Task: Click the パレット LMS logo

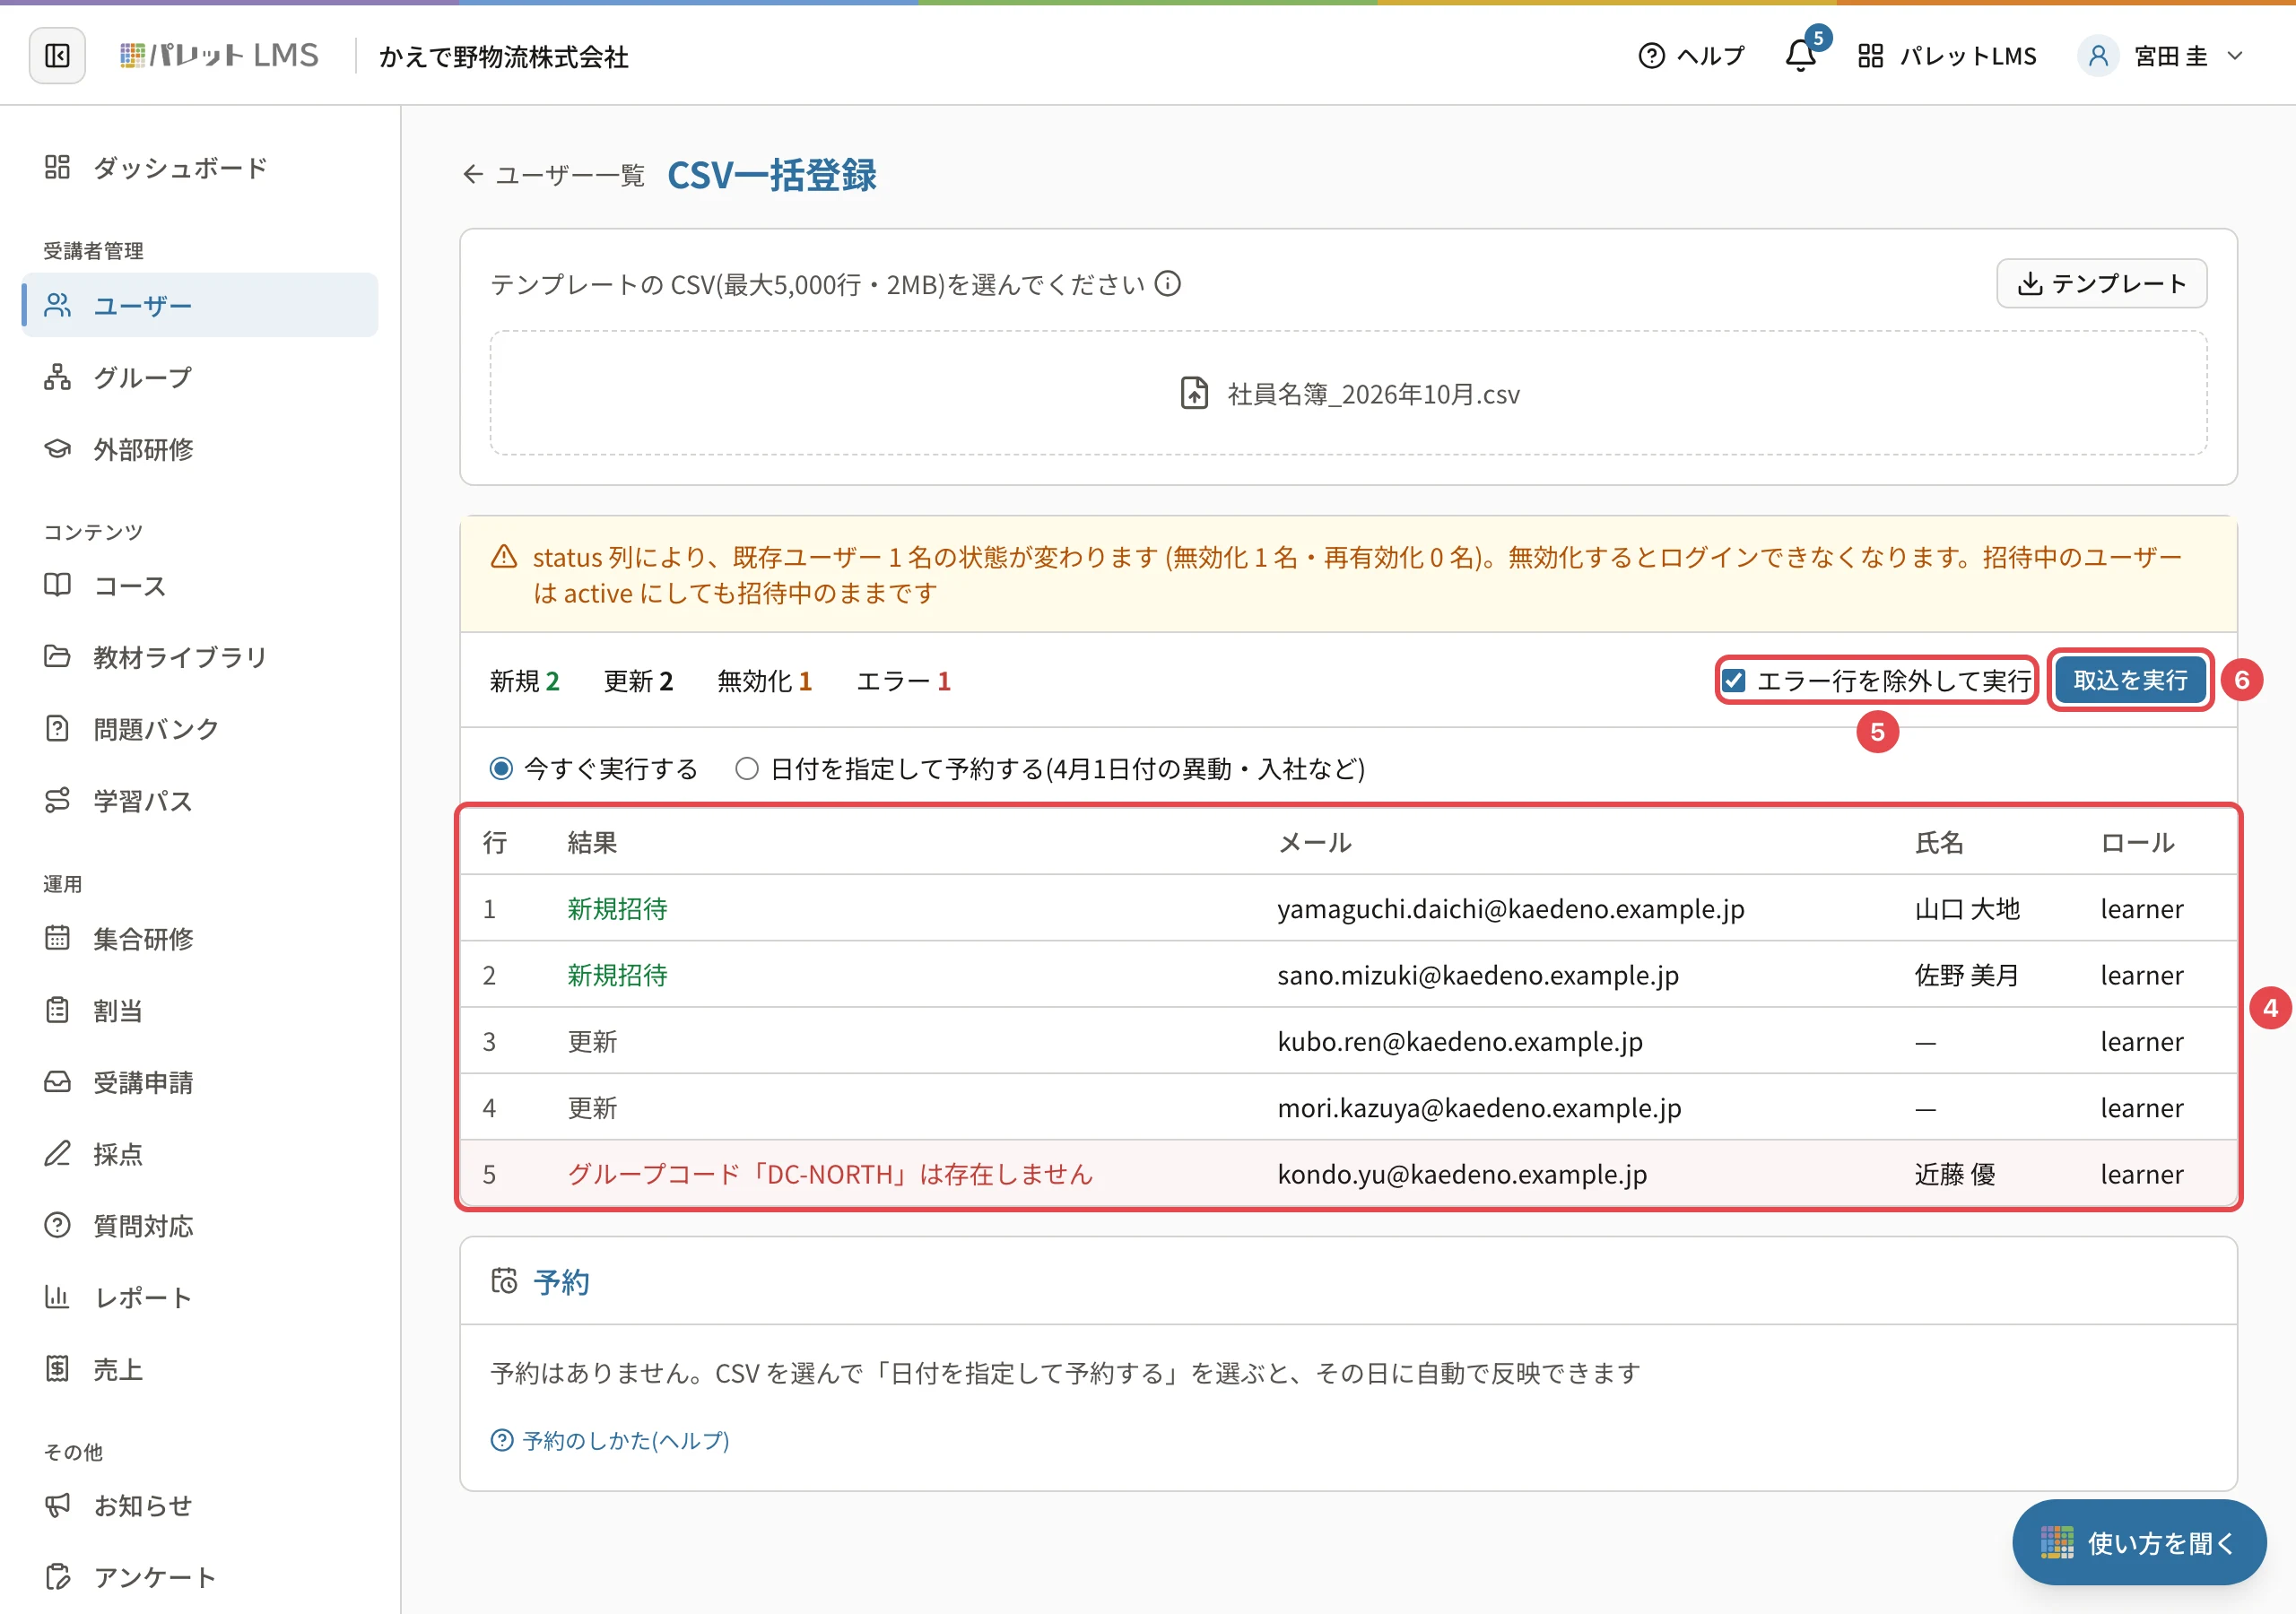Action: [219, 56]
